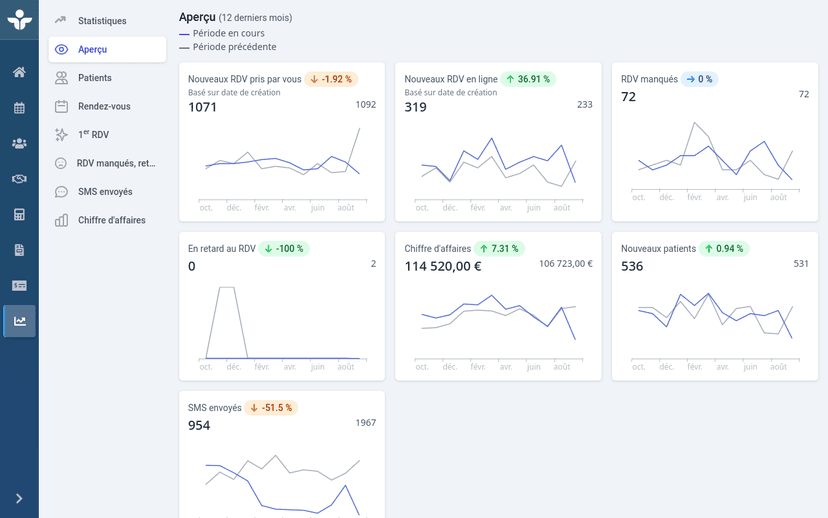
Task: Open the home icon in sidebar
Action: 19,72
